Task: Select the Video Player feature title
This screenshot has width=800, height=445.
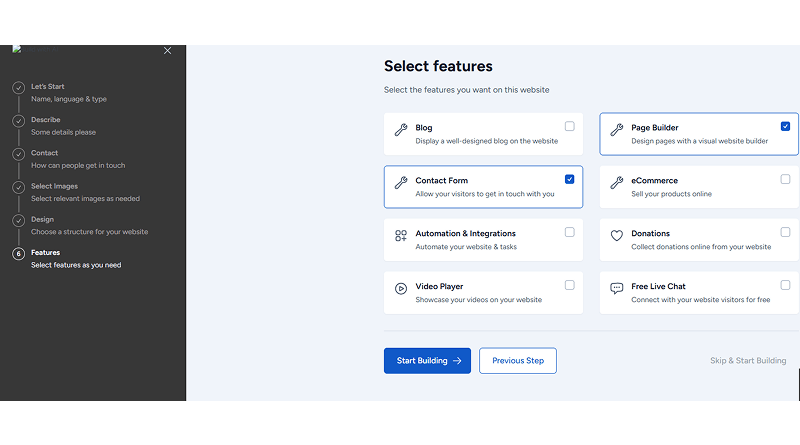Action: click(439, 286)
